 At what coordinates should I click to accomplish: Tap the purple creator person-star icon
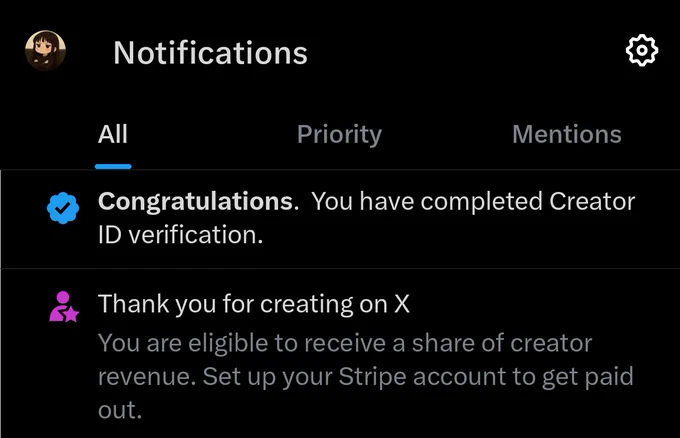point(64,307)
